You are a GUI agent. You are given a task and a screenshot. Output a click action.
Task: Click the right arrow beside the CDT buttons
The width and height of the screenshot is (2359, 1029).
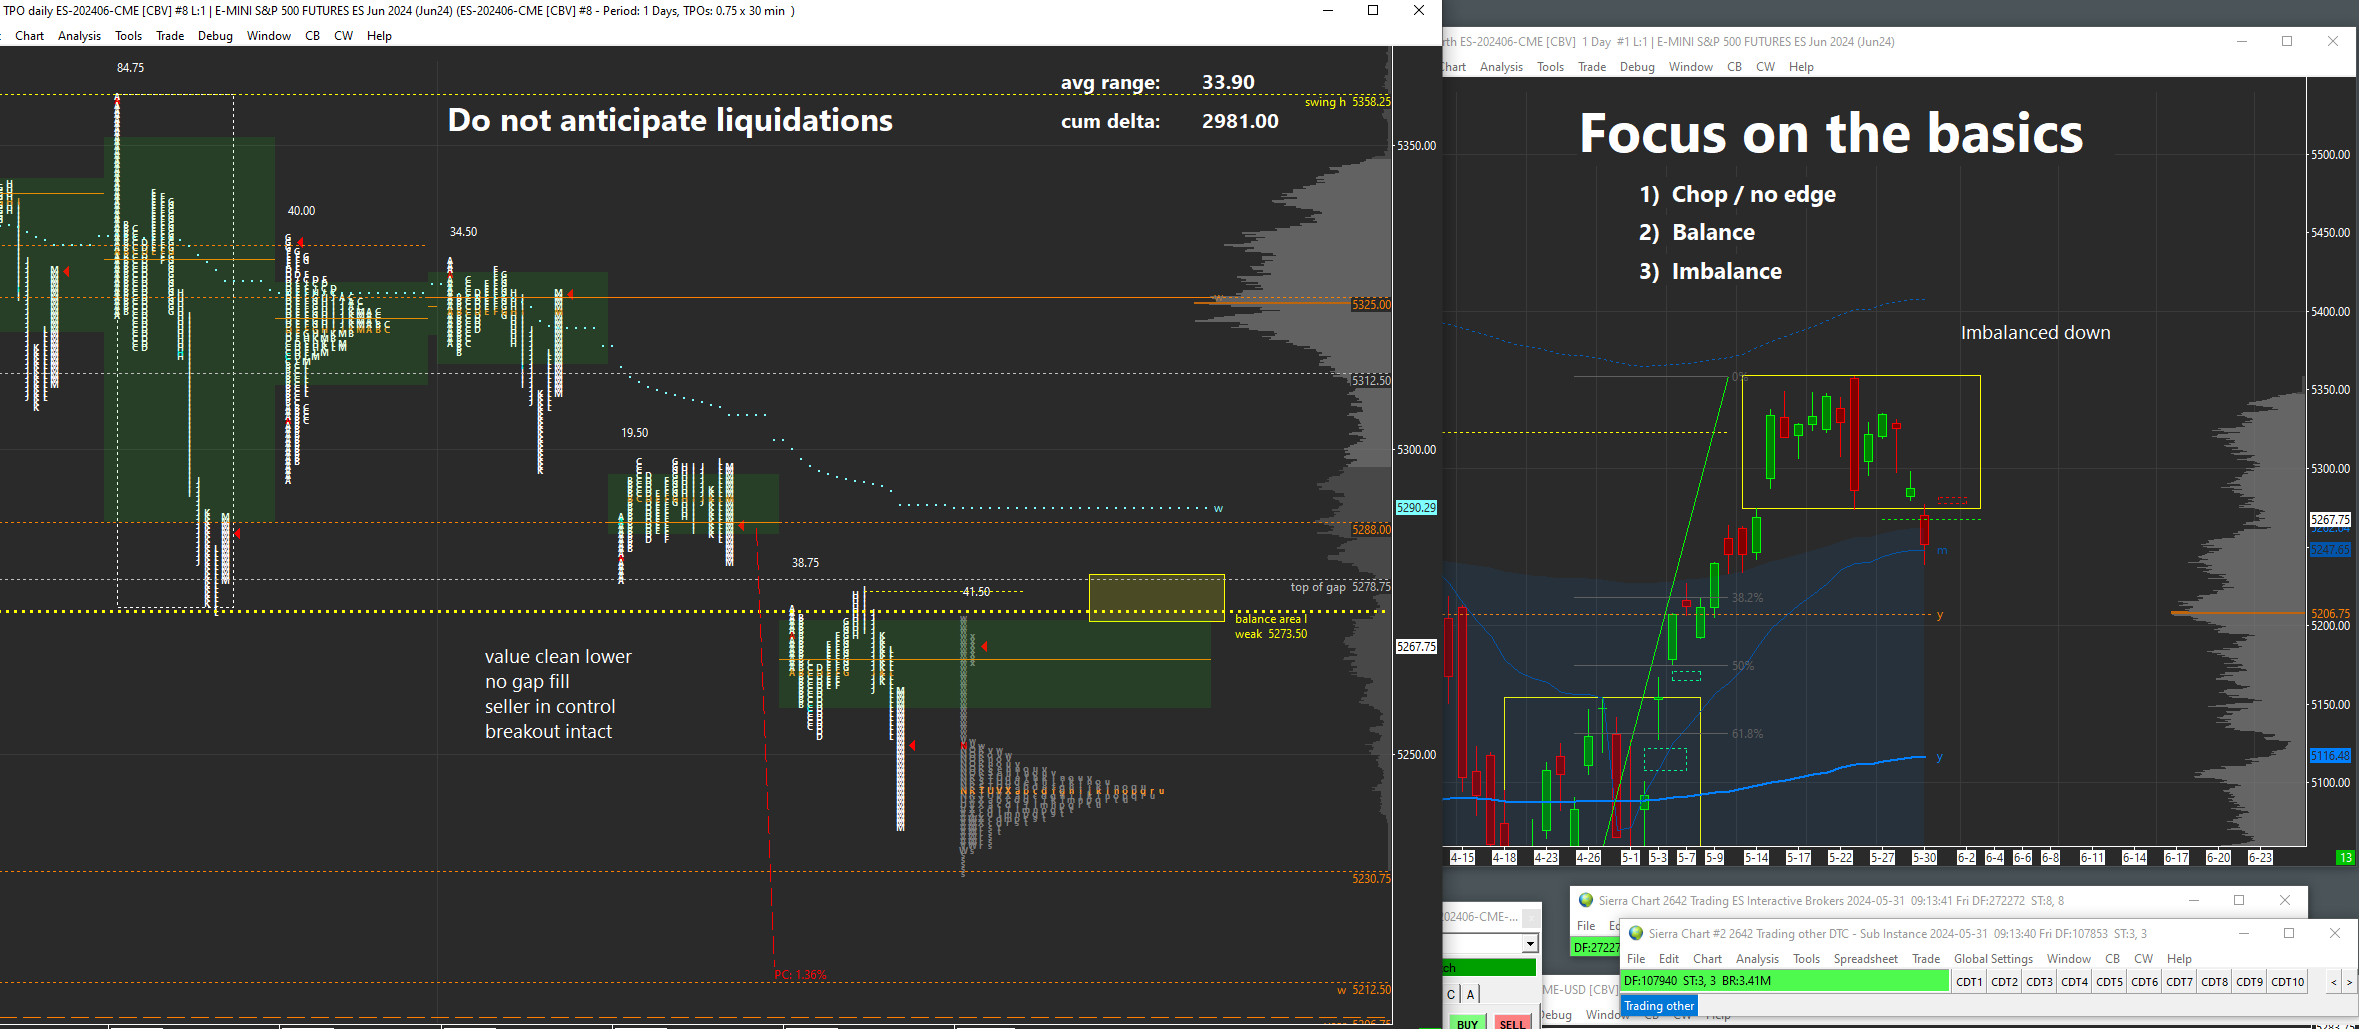coord(2349,982)
